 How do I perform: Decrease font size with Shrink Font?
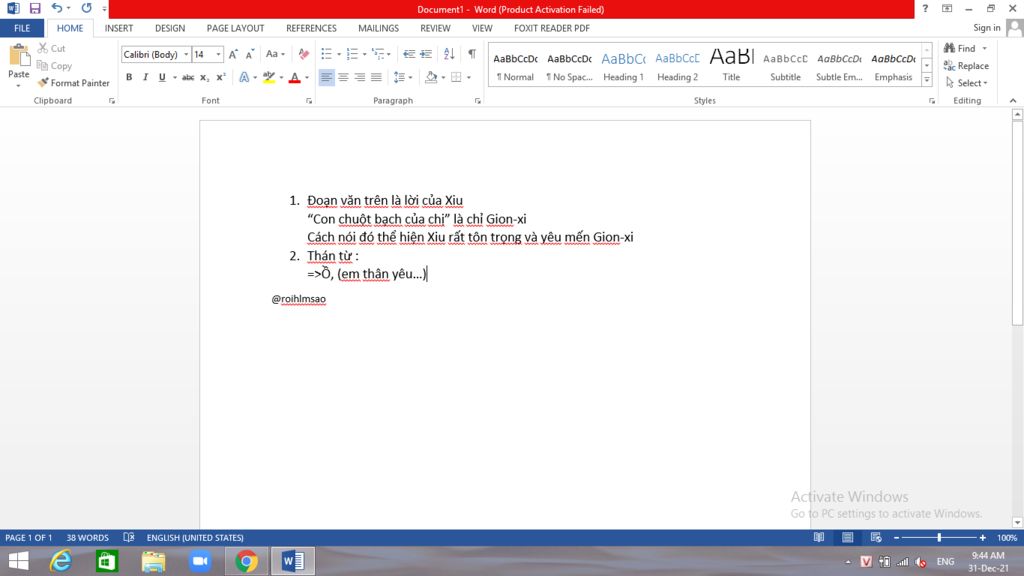(x=249, y=54)
